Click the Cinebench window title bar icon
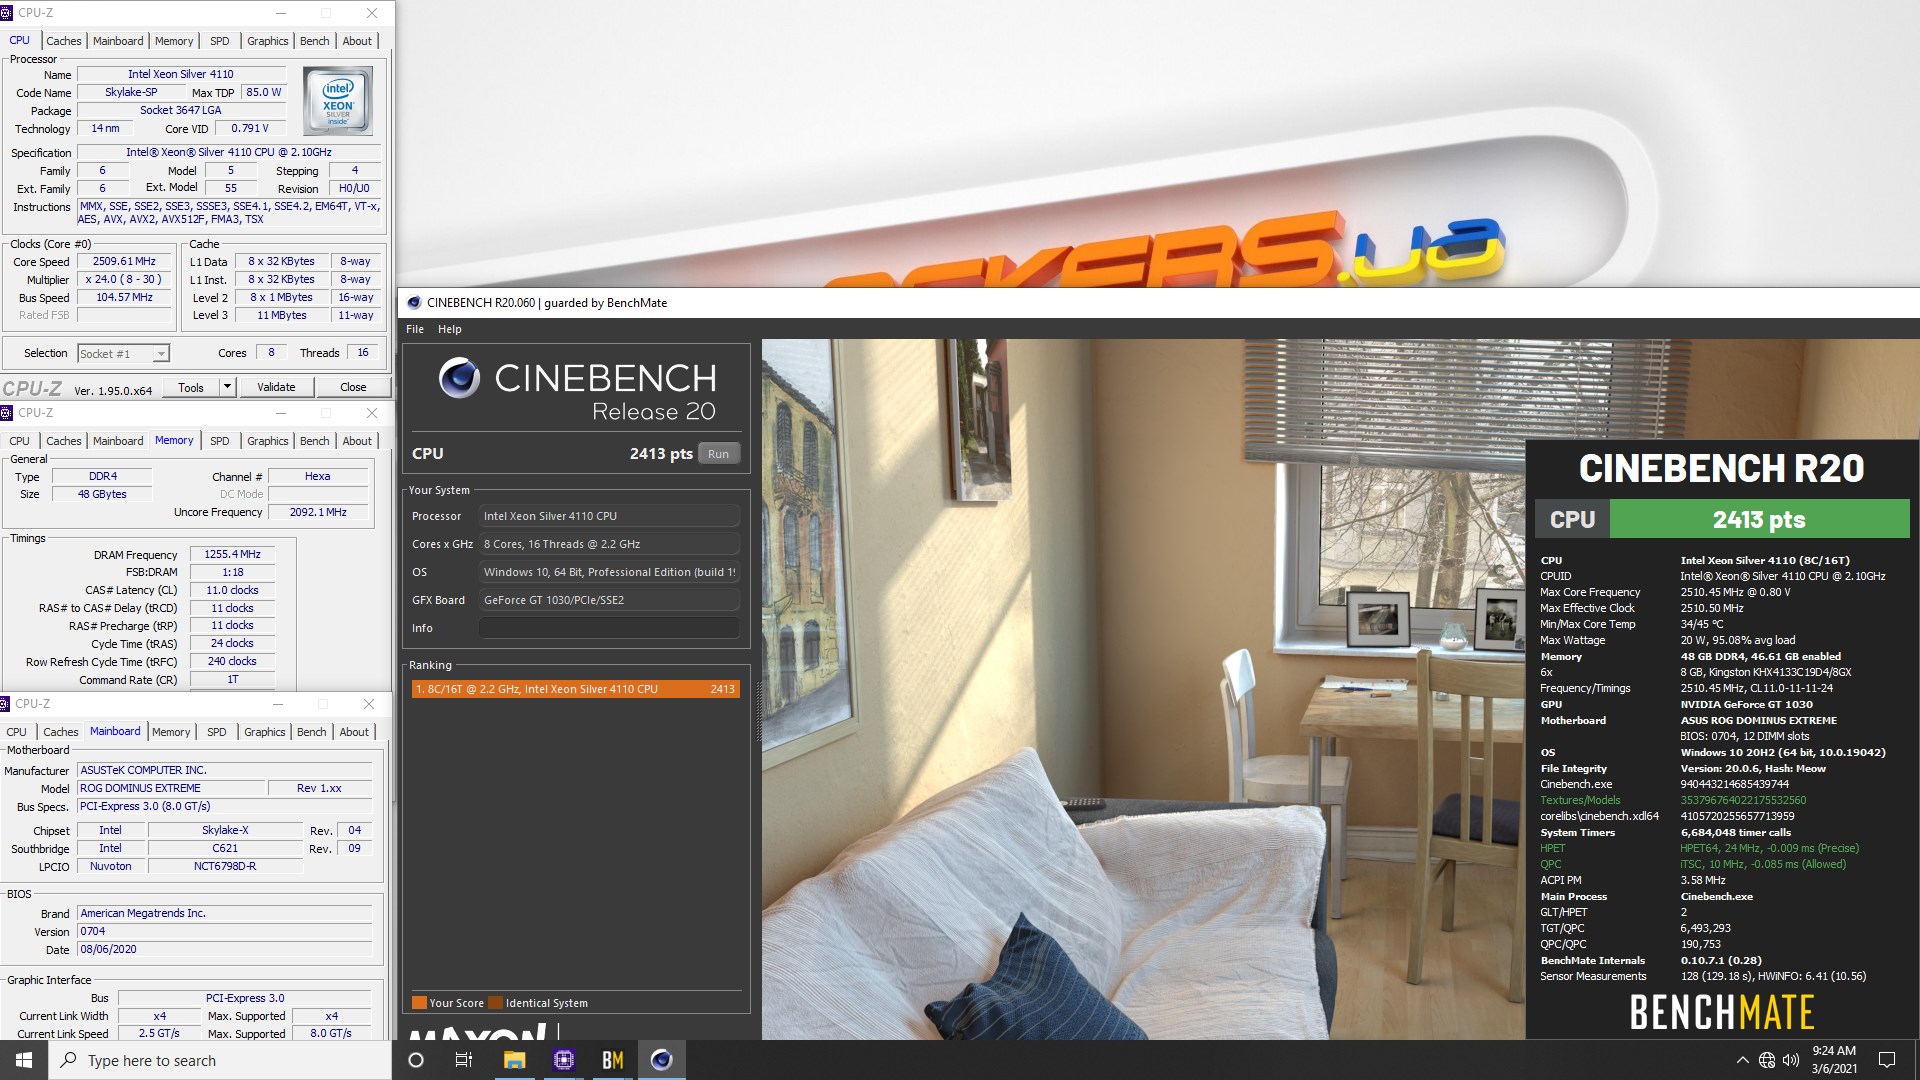The height and width of the screenshot is (1080, 1920). pos(414,303)
